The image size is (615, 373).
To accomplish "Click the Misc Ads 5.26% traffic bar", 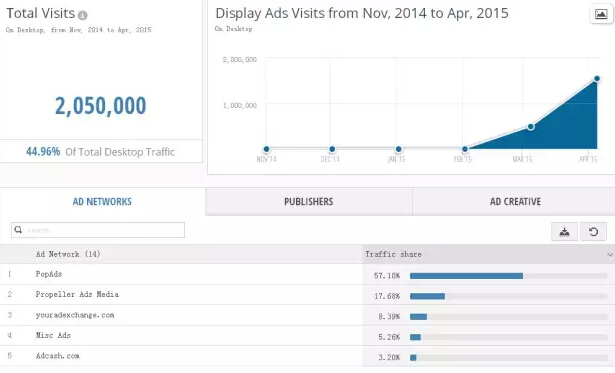I will [x=415, y=337].
